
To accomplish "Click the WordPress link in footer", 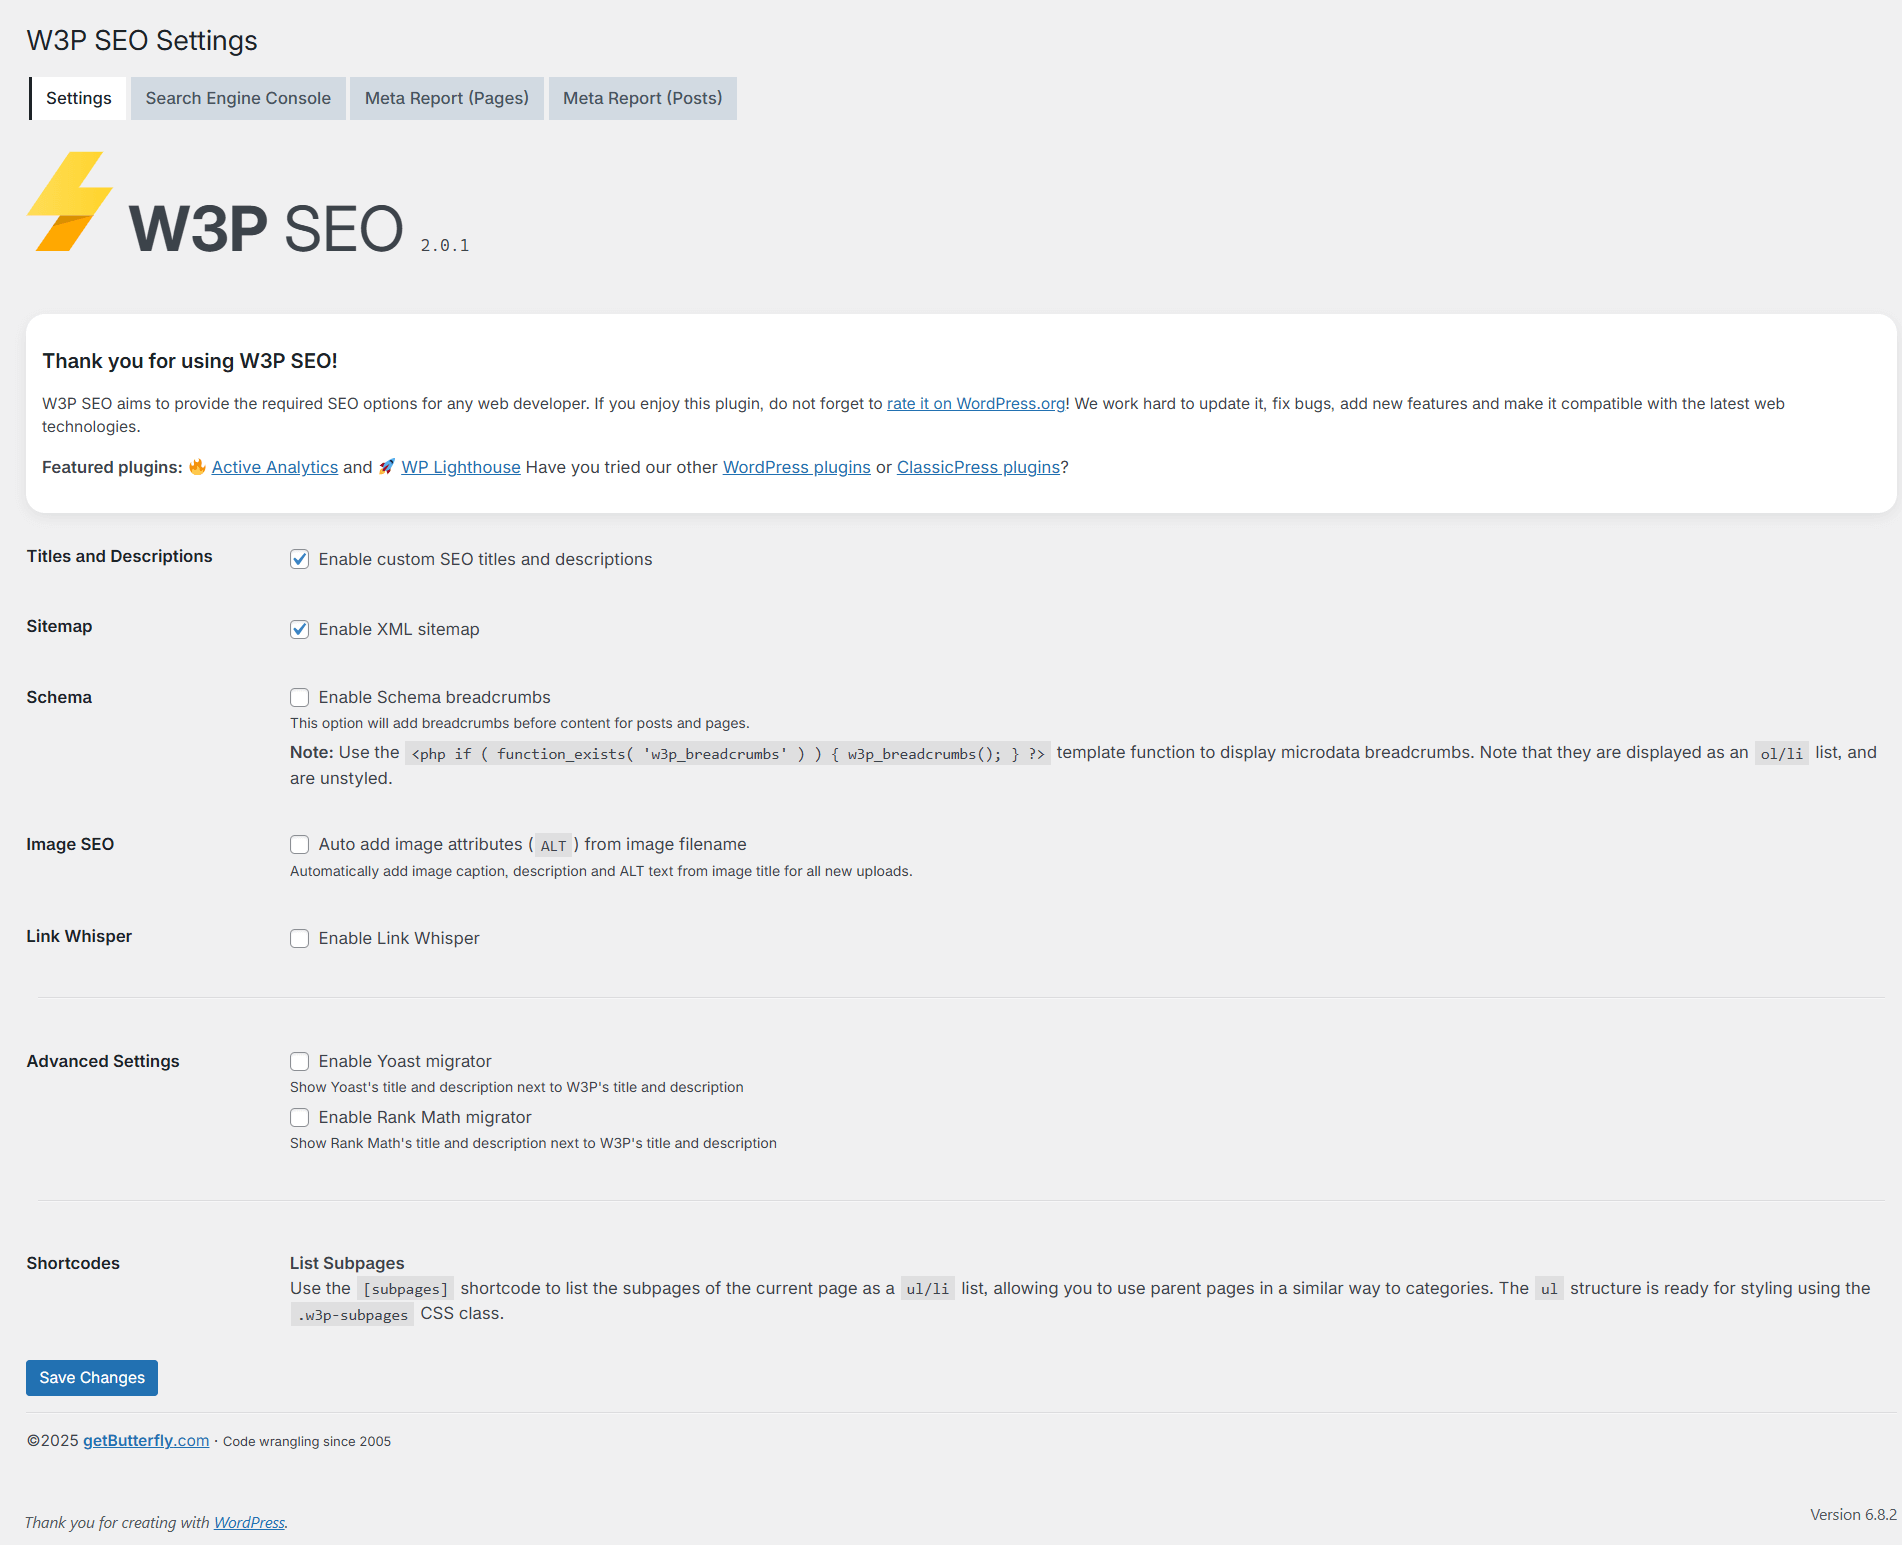I will click(249, 1522).
